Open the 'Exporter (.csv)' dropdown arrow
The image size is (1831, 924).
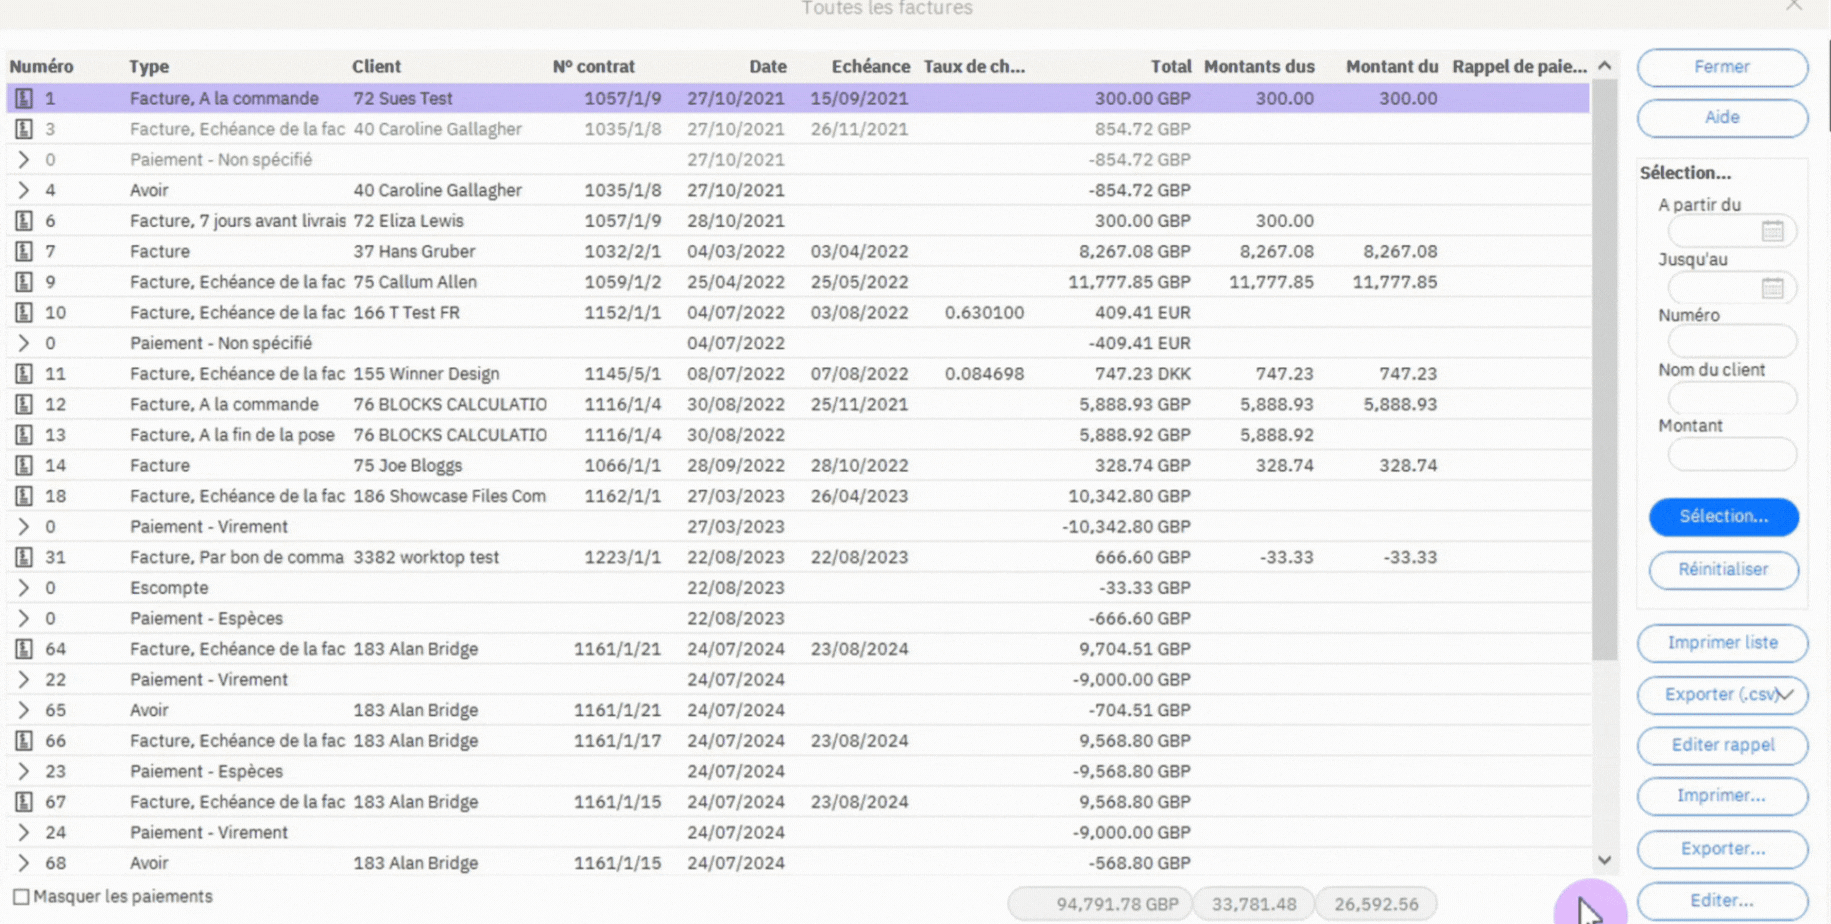1784,695
